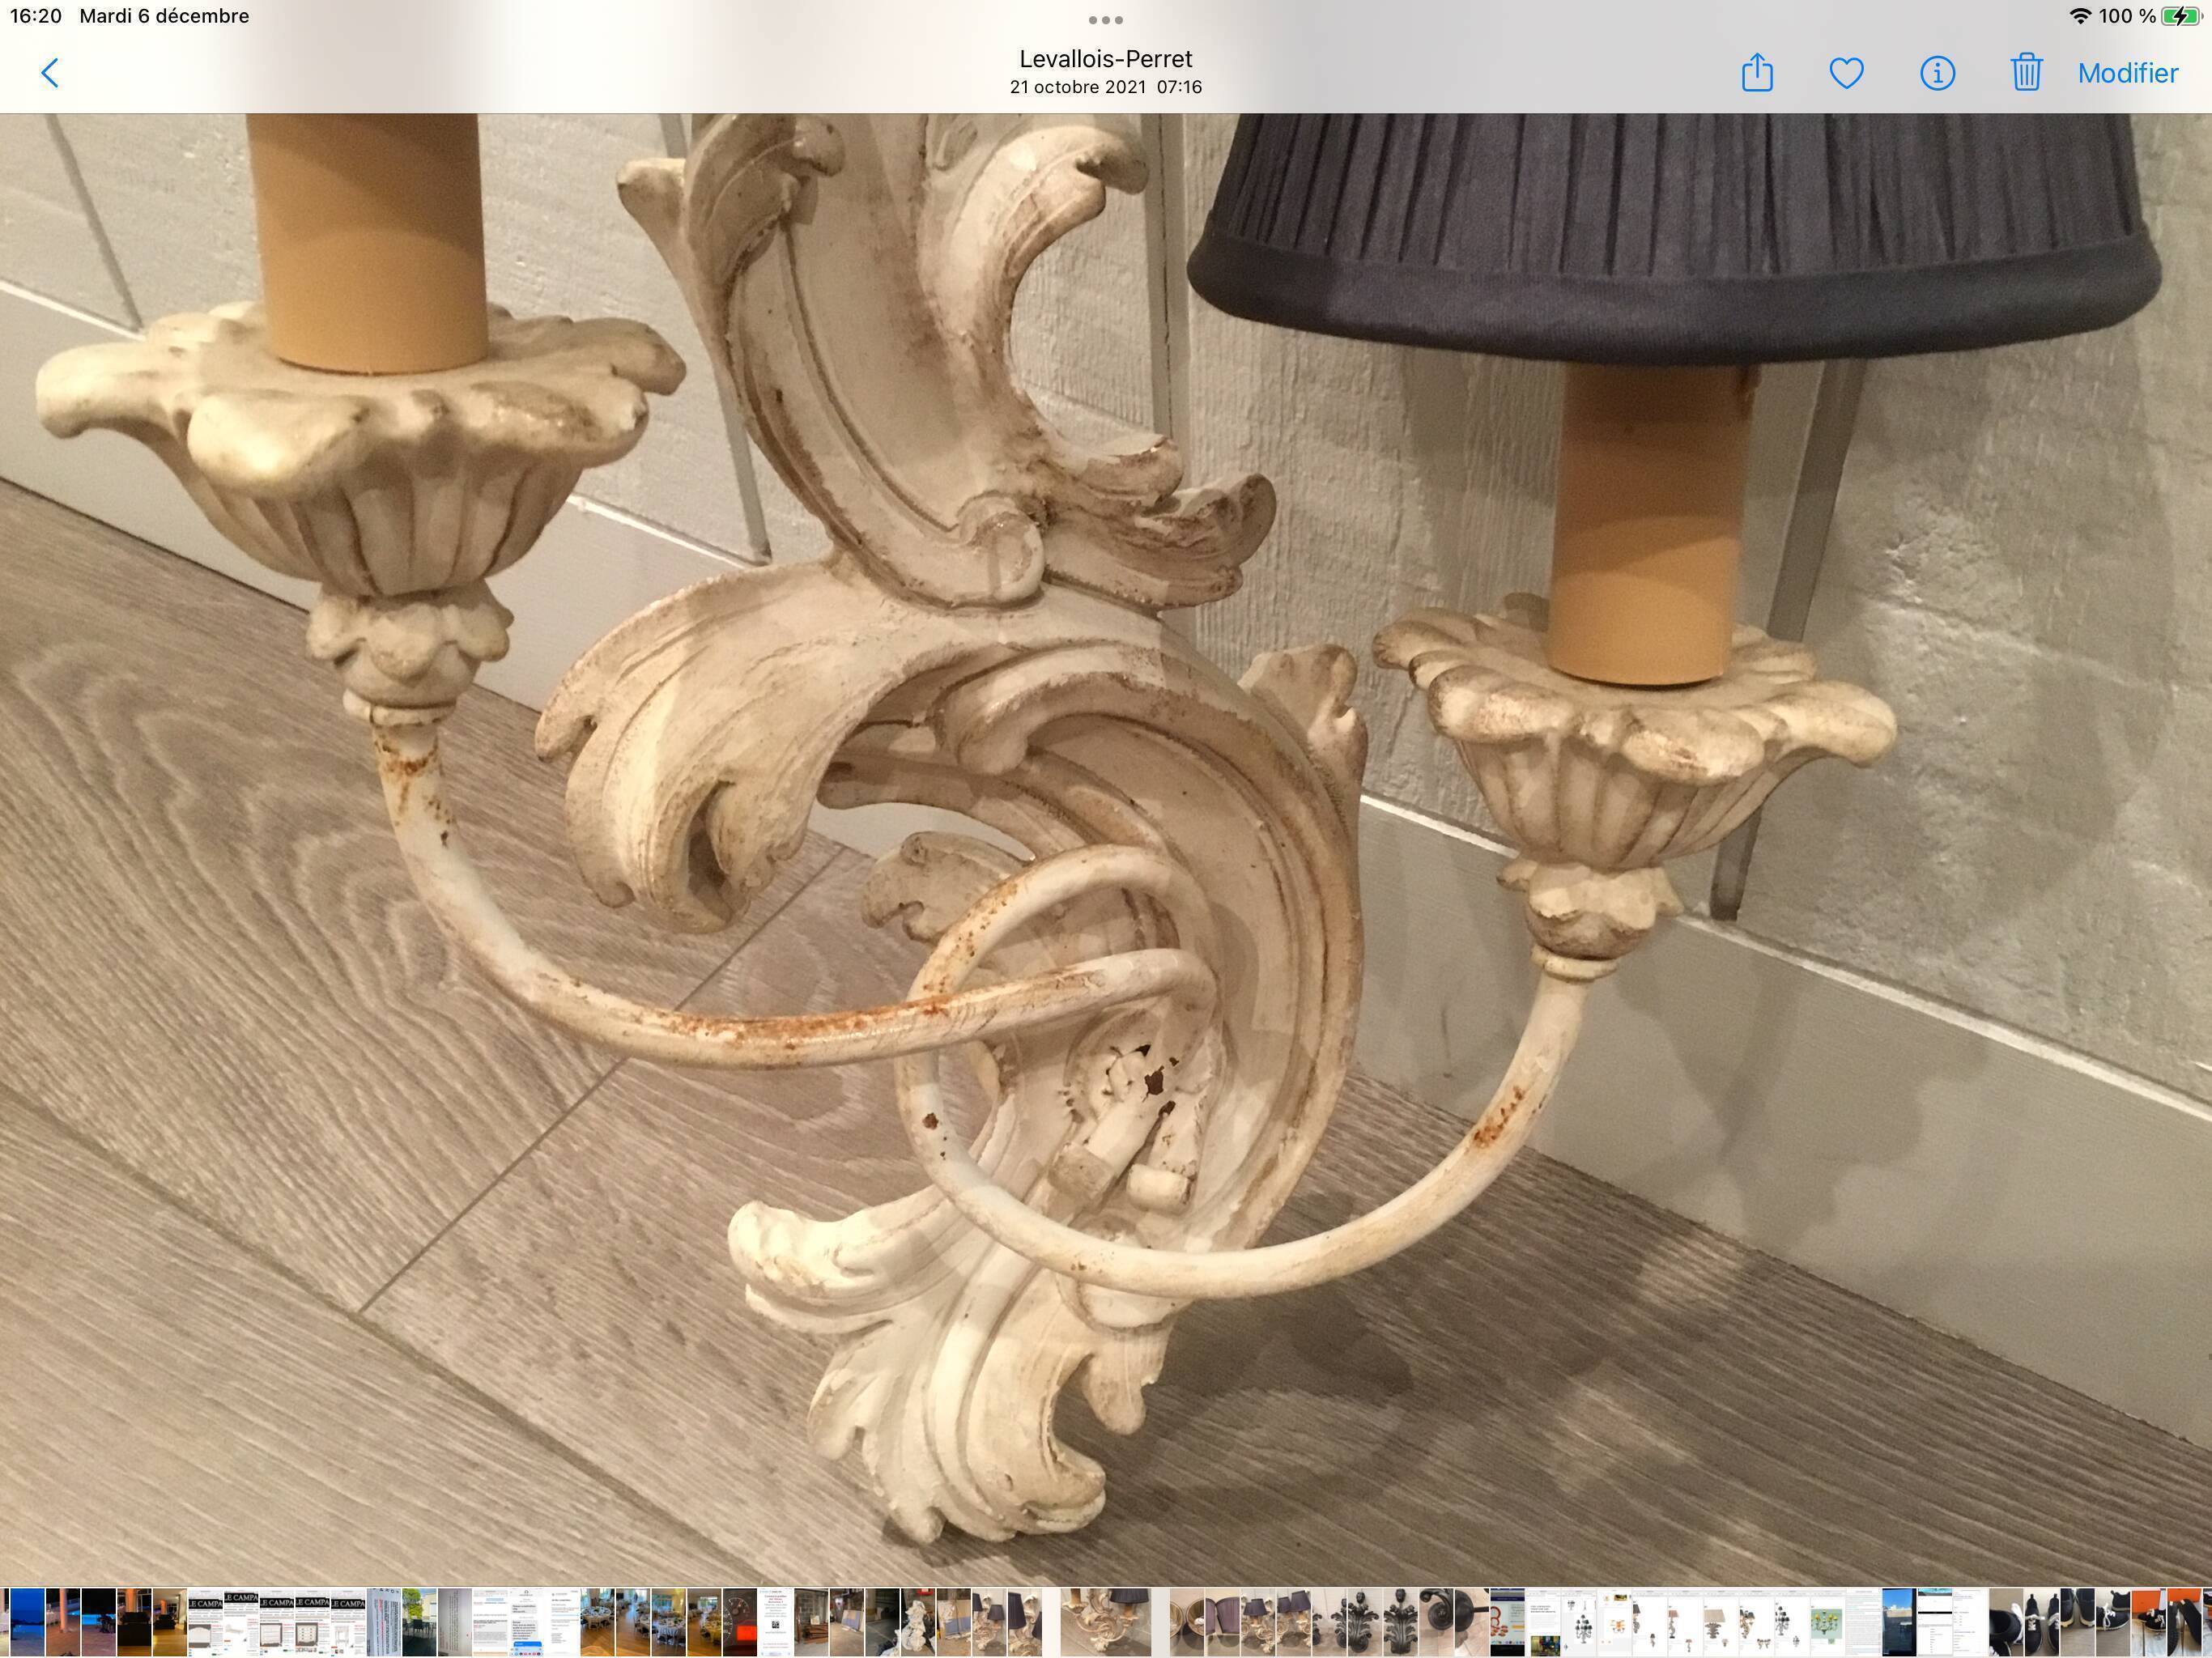Image resolution: width=2212 pixels, height=1658 pixels.
Task: Tap the clock time 16:20 in status bar
Action: 35,15
